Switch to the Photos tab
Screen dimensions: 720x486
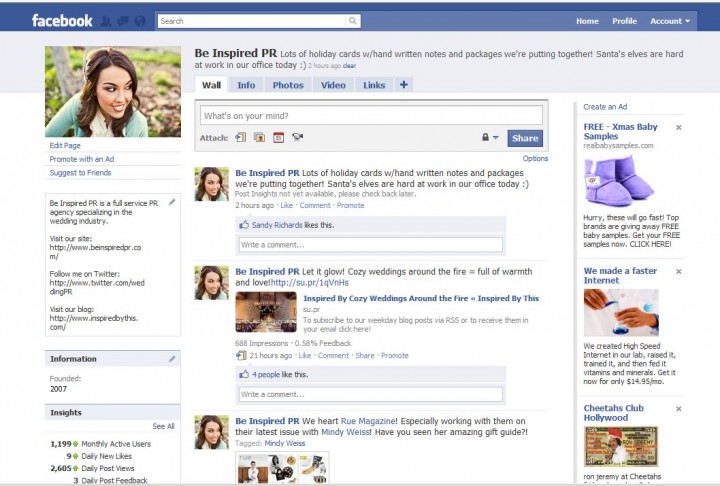(x=288, y=85)
